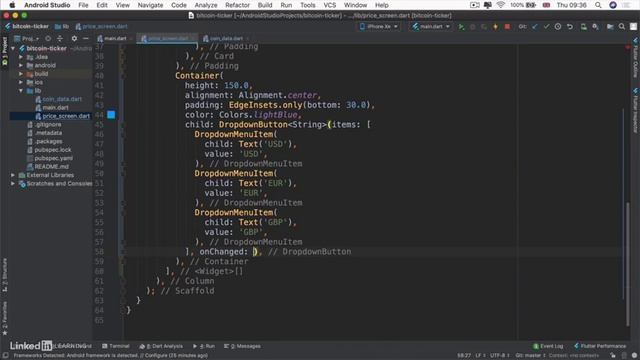Open the Favorites tool window tab

pos(4,318)
